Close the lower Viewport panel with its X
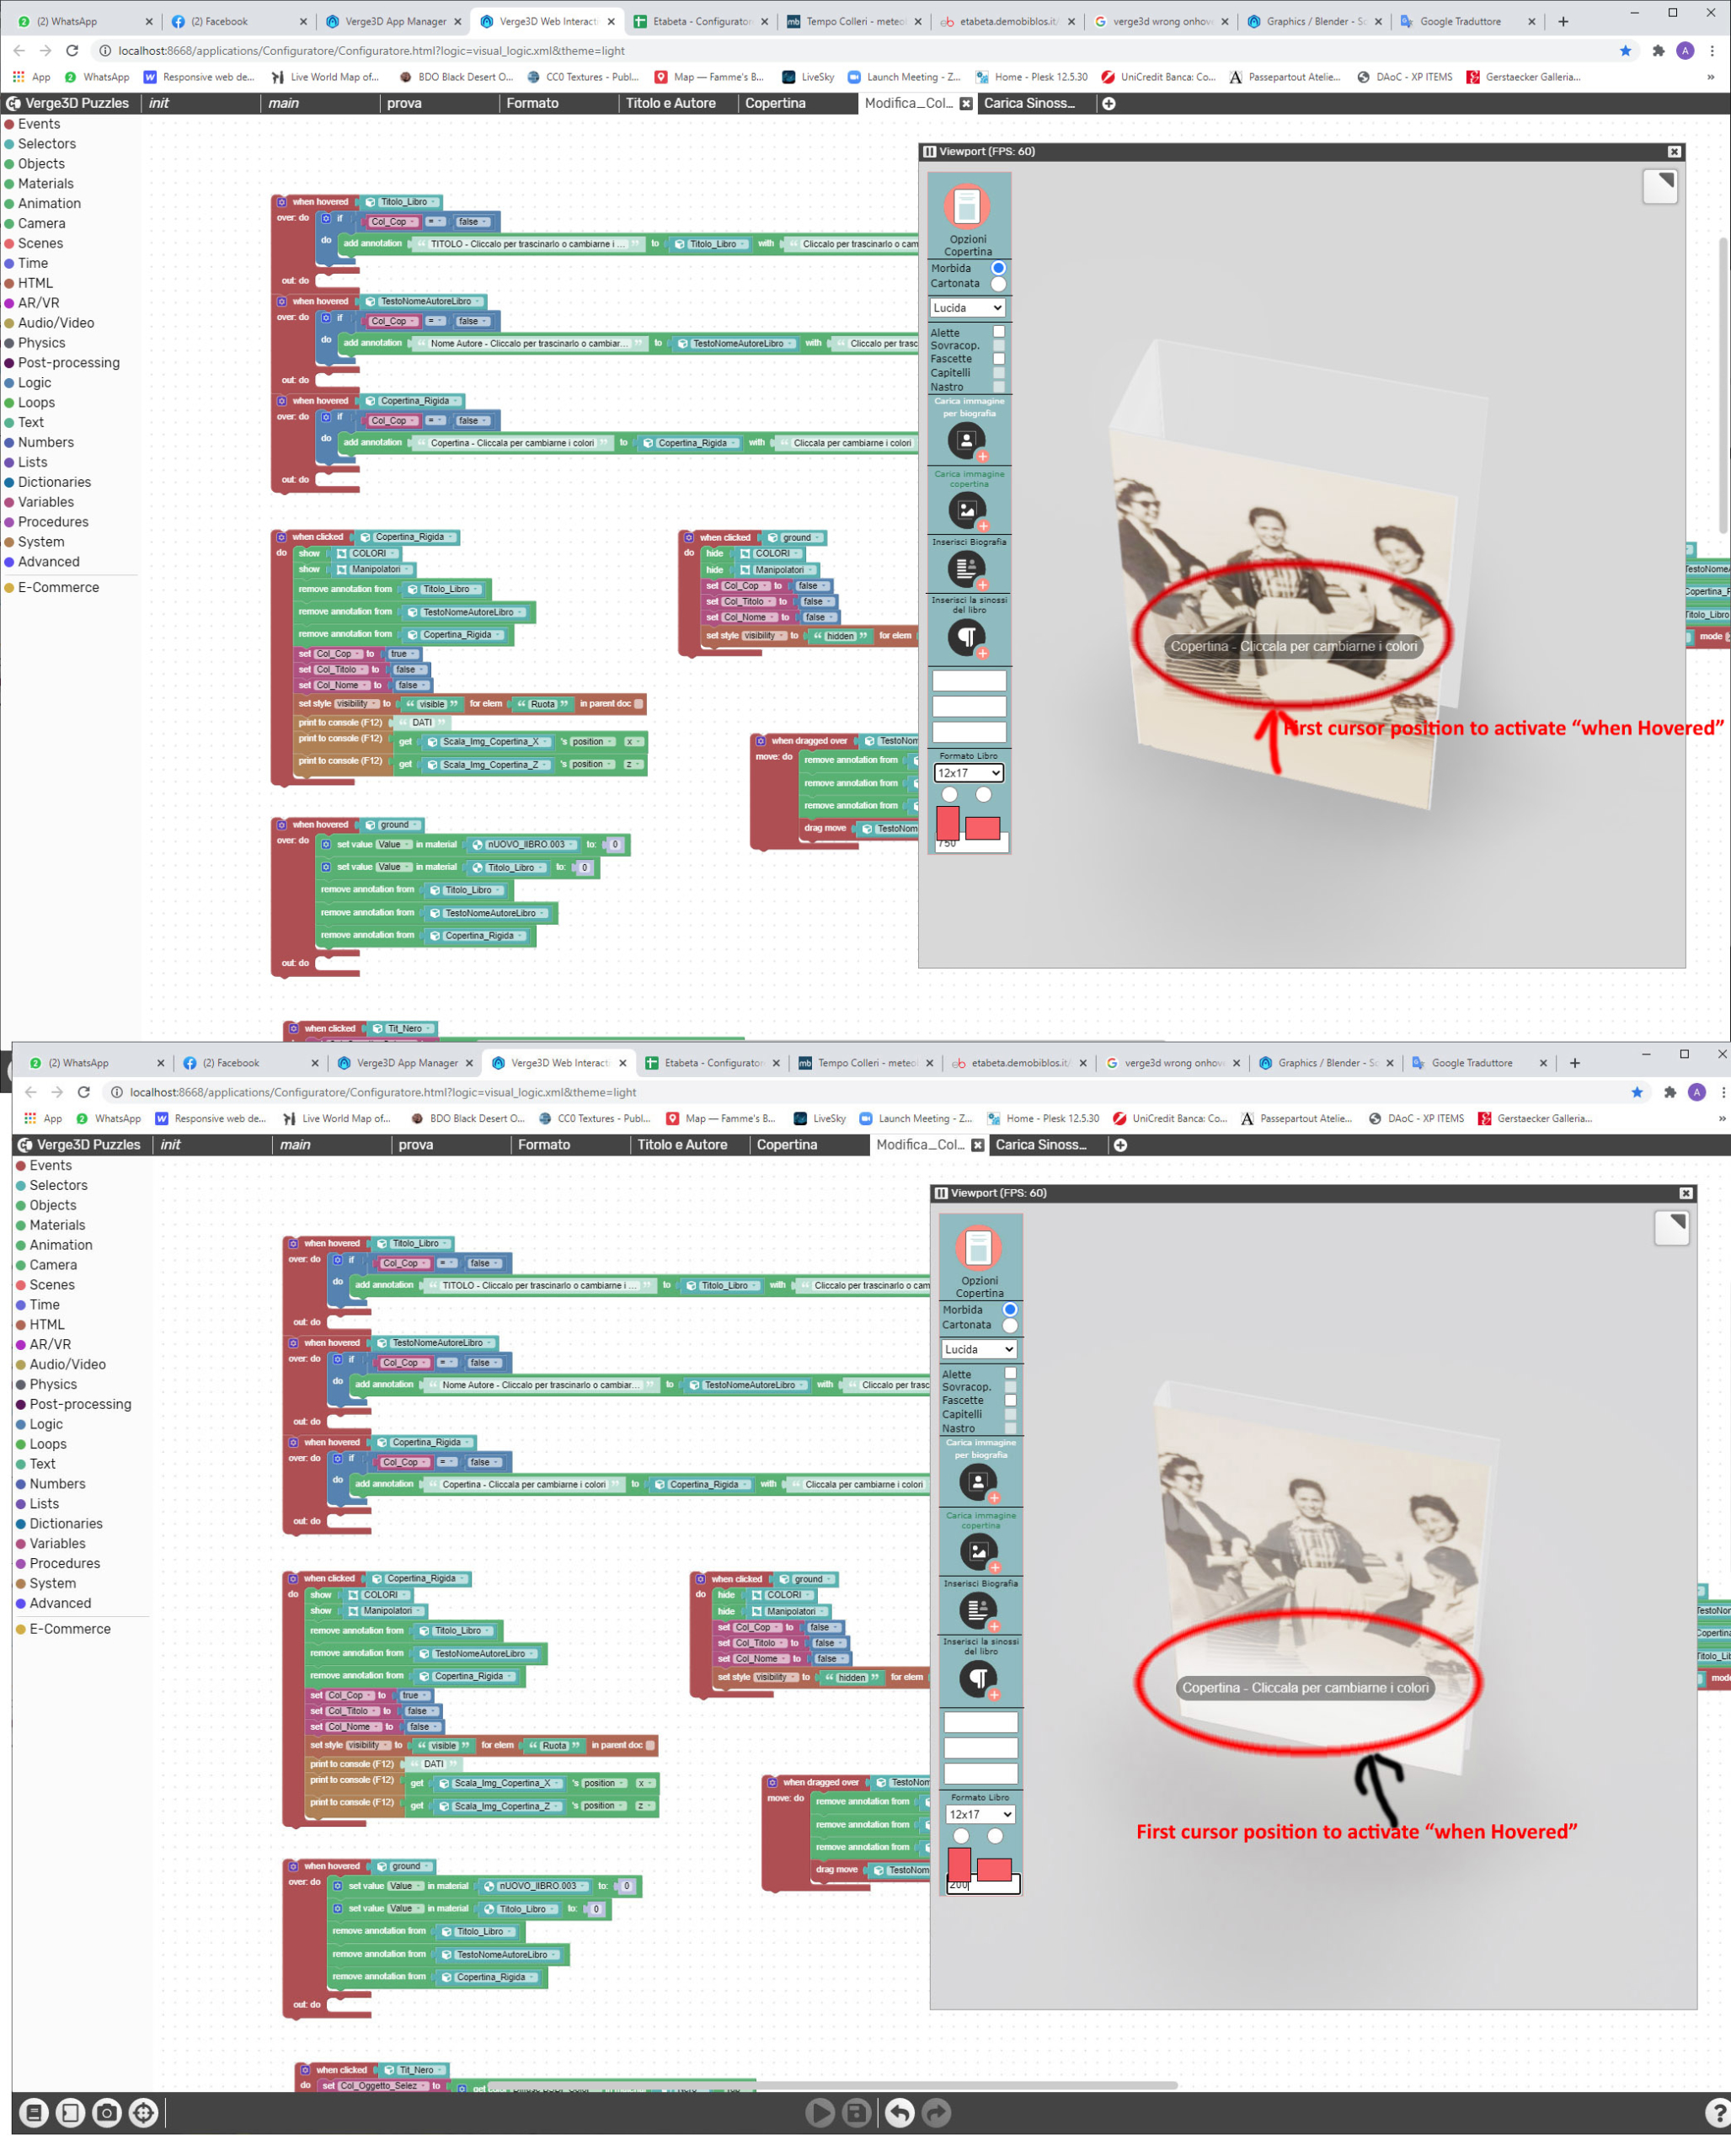The height and width of the screenshot is (2156, 1731). [x=1686, y=1193]
